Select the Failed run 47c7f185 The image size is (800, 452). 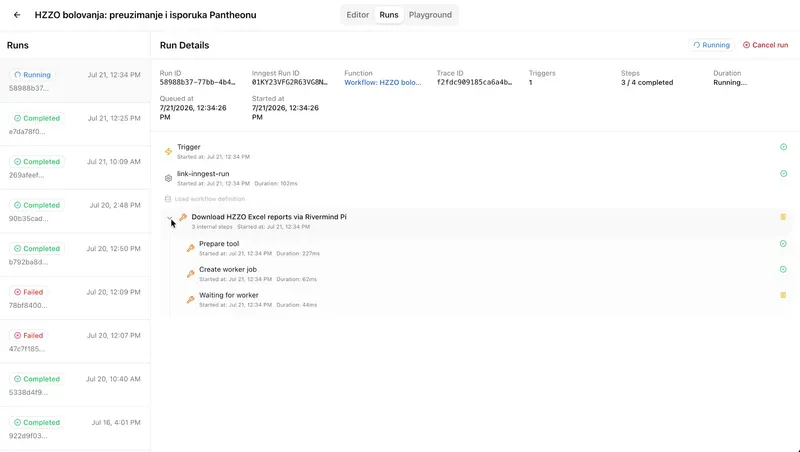(x=75, y=341)
